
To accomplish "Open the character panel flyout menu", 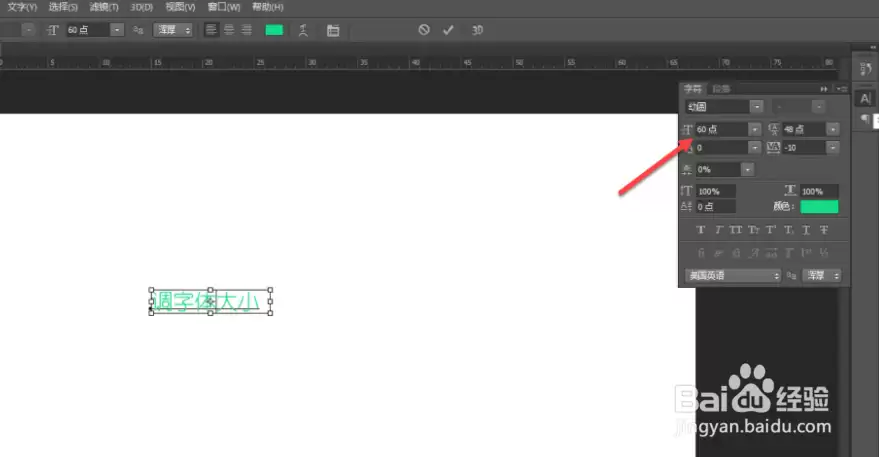I will [841, 89].
